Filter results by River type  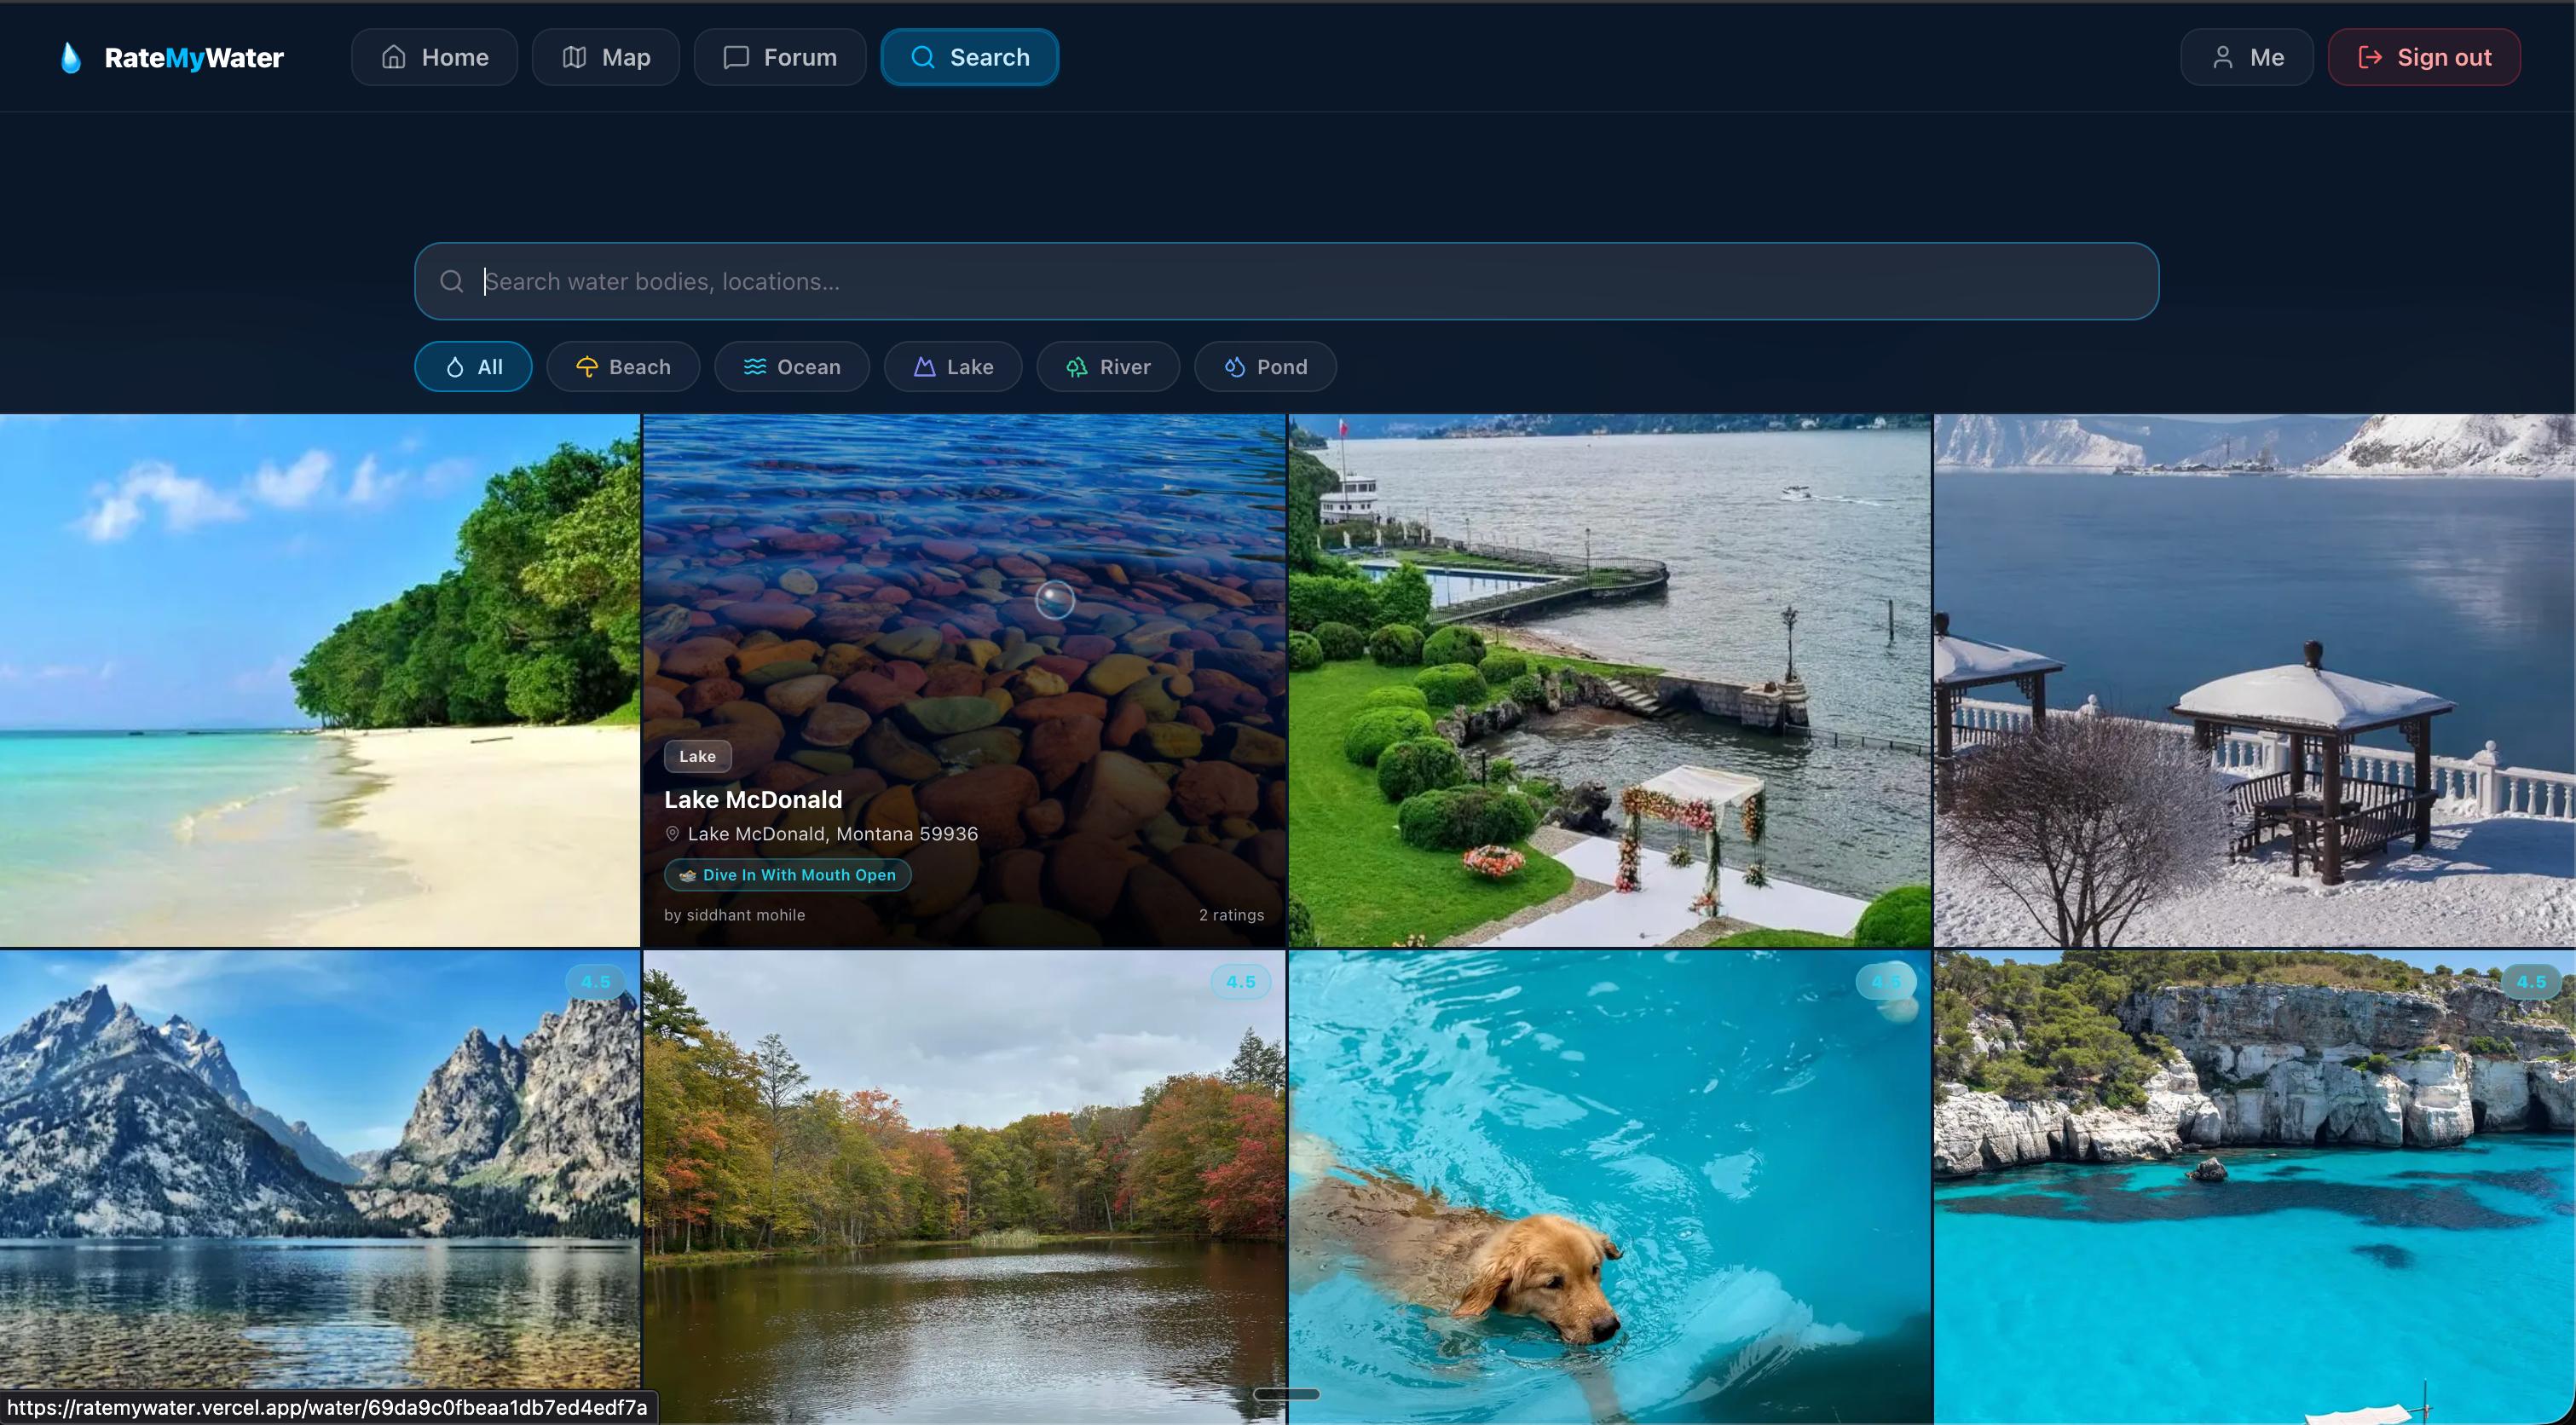point(1108,367)
